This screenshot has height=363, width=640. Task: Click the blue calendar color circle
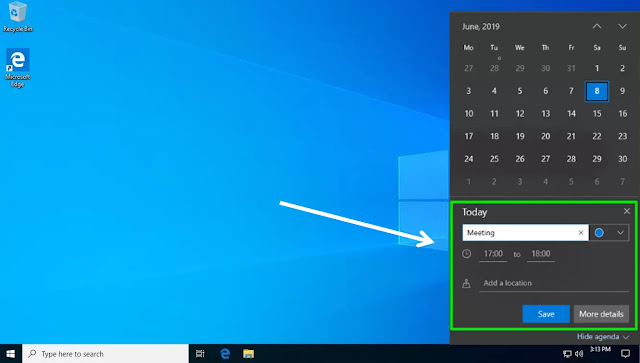click(x=599, y=233)
